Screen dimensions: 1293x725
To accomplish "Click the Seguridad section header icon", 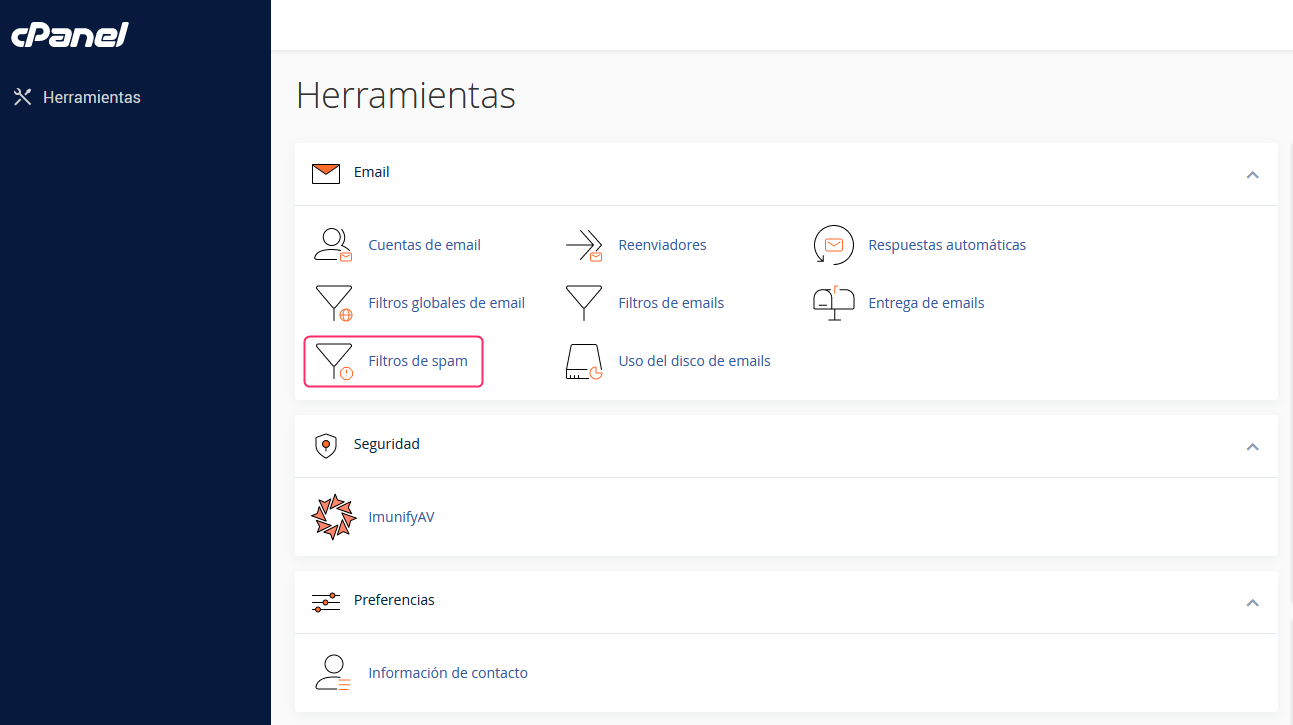I will [326, 445].
